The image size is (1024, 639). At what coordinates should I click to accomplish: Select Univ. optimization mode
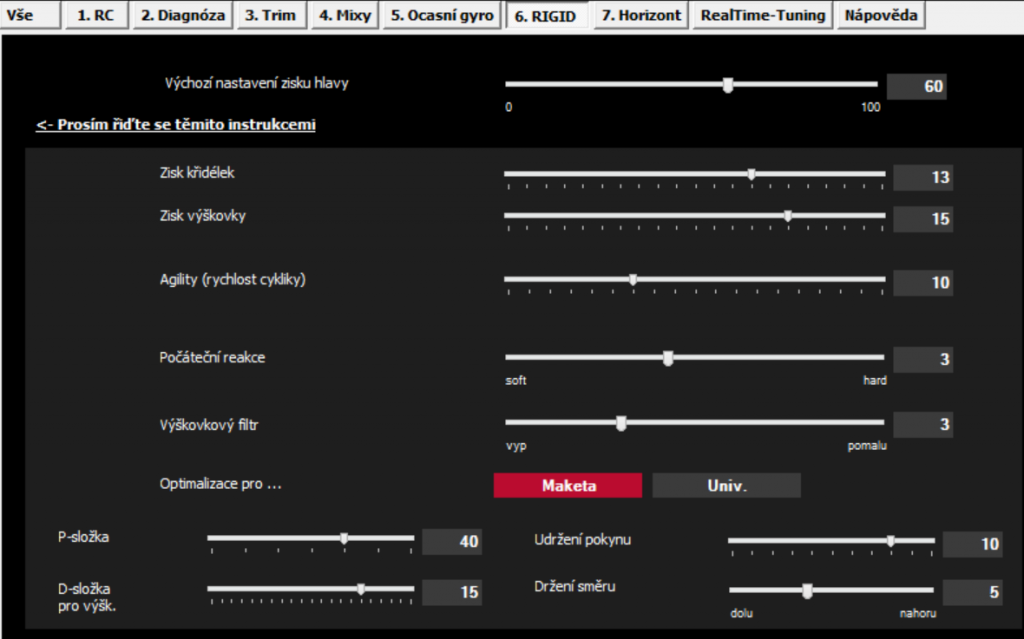click(x=726, y=486)
